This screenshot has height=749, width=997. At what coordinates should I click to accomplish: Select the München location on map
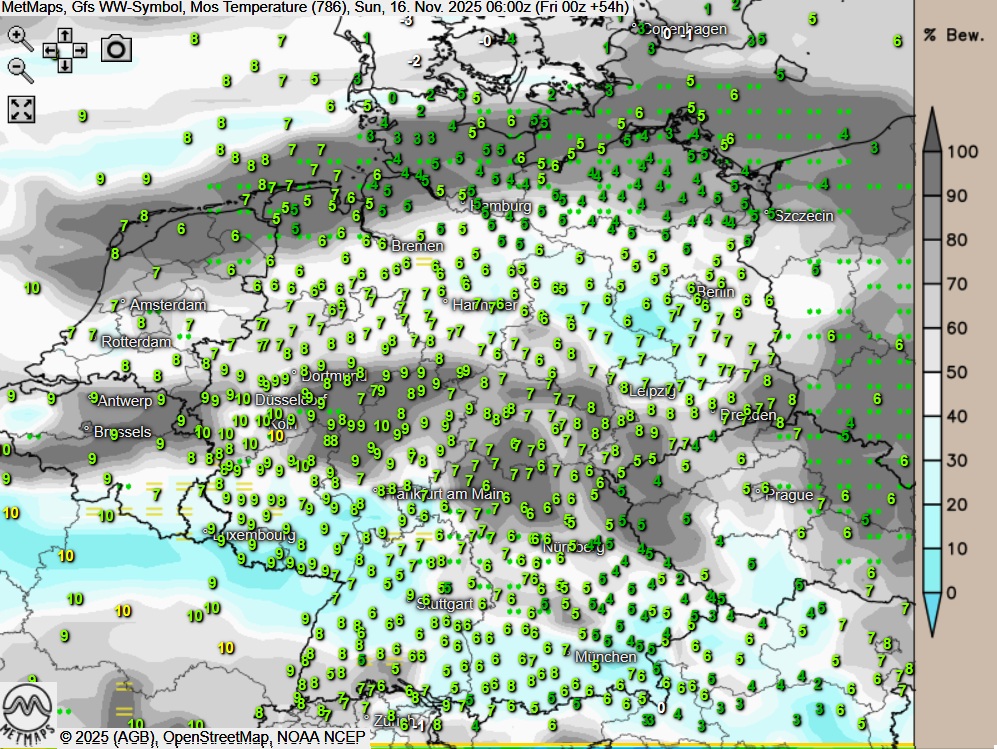click(605, 657)
